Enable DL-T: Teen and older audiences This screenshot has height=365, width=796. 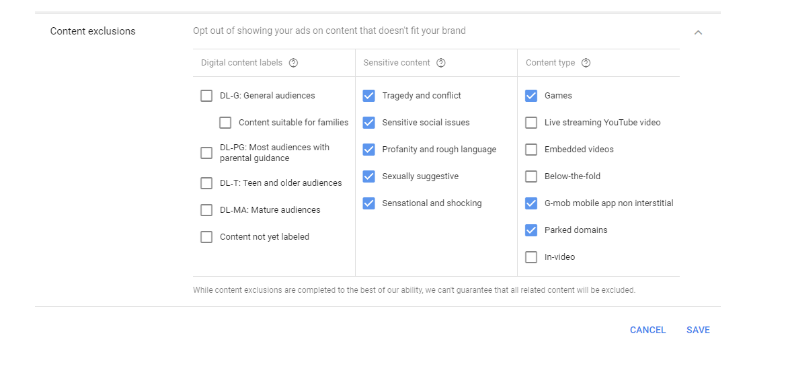(206, 183)
